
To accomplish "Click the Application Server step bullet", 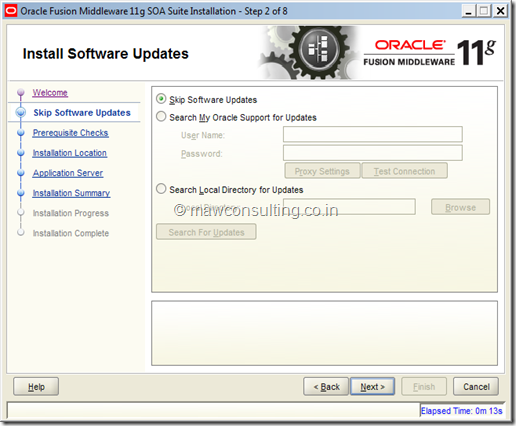I will click(21, 173).
